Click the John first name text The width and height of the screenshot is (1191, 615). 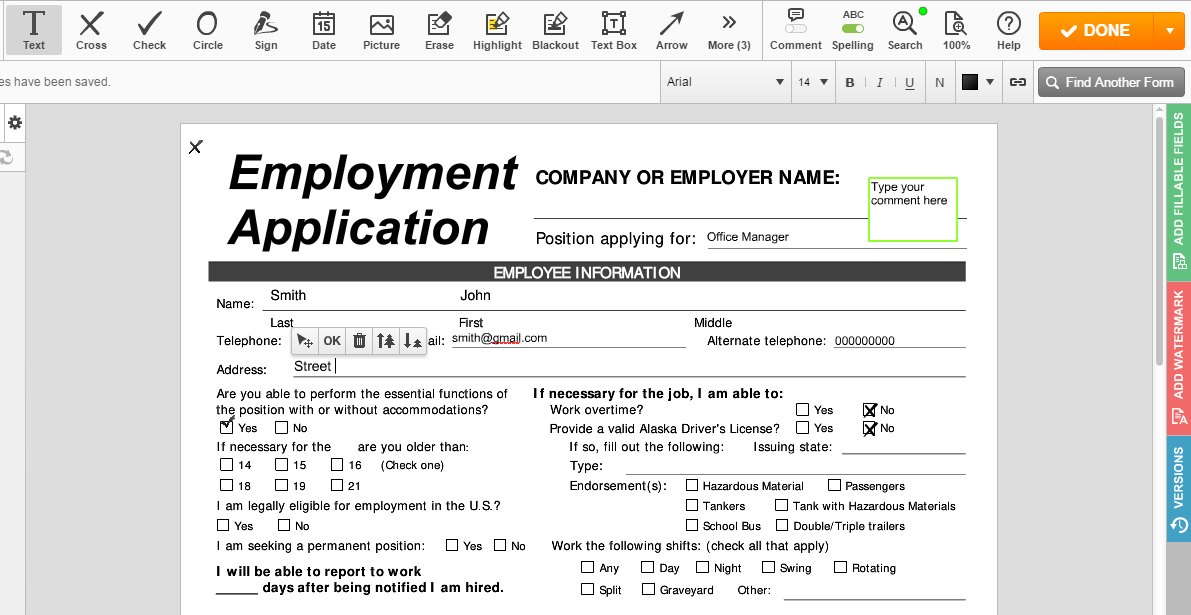[x=475, y=295]
